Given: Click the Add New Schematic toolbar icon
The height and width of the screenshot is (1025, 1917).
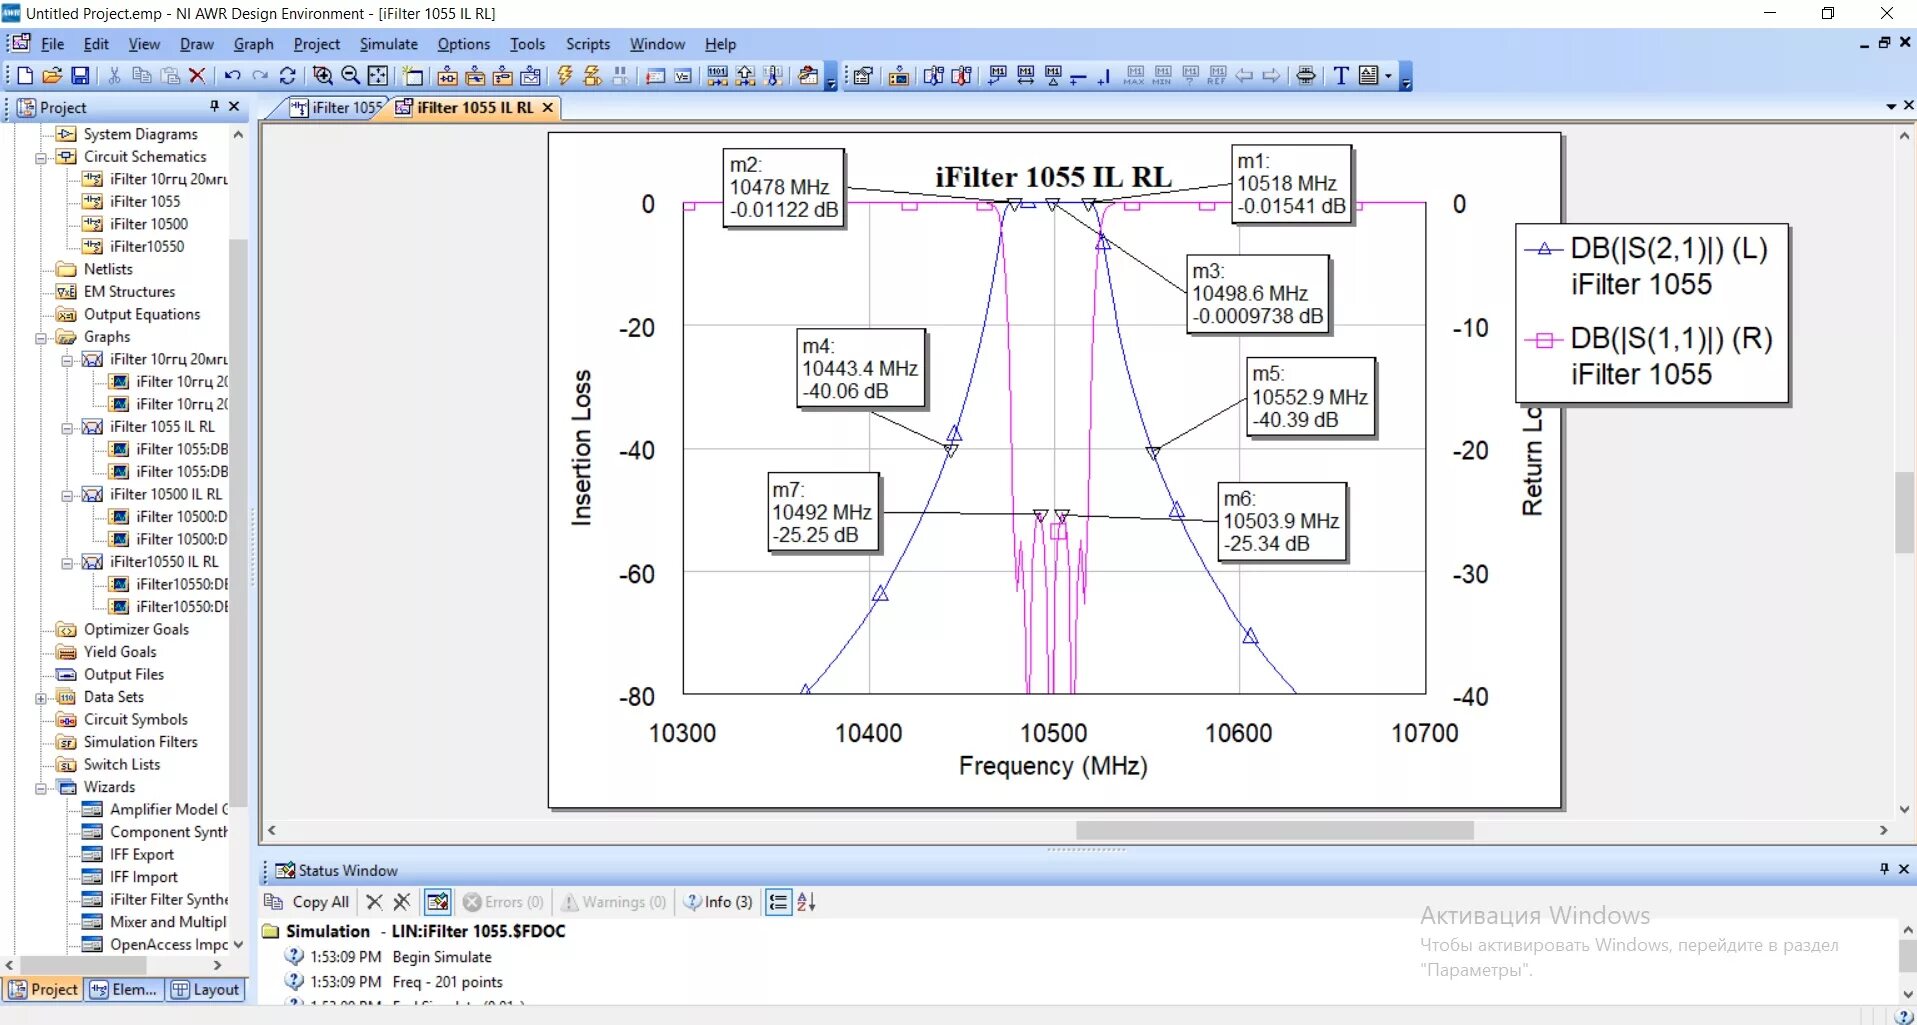Looking at the screenshot, I should [448, 76].
